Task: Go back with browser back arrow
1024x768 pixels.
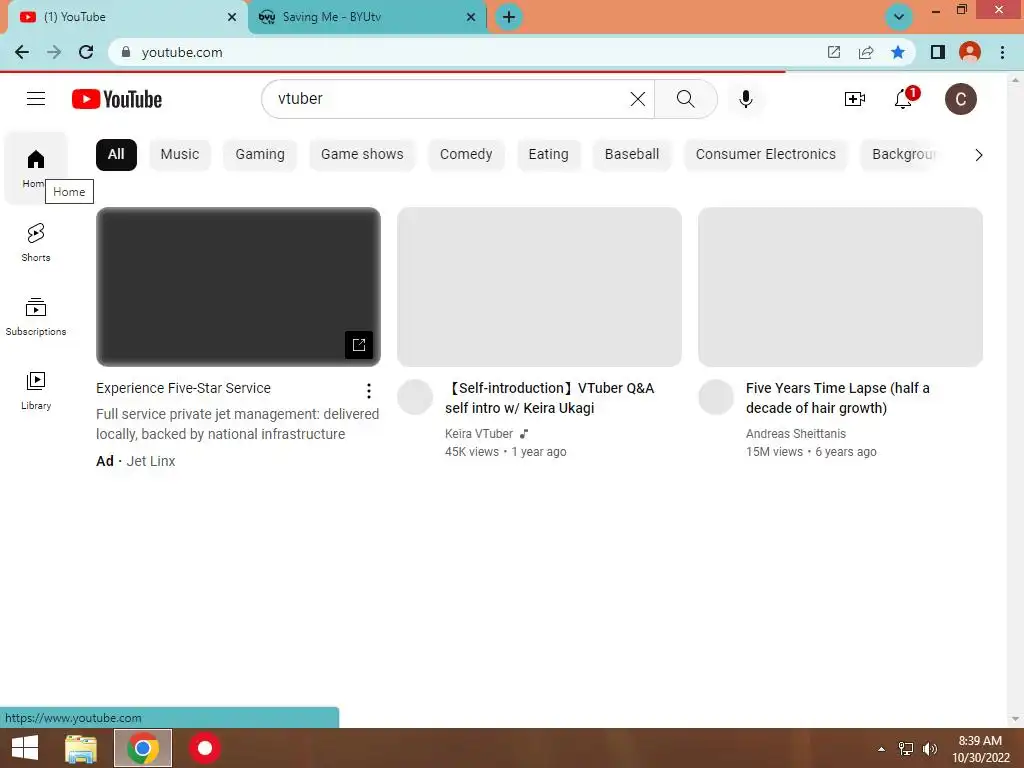Action: (x=22, y=52)
